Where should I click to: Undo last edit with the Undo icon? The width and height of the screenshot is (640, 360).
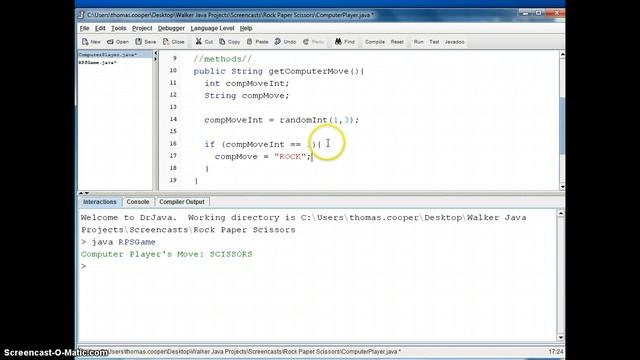coord(278,42)
